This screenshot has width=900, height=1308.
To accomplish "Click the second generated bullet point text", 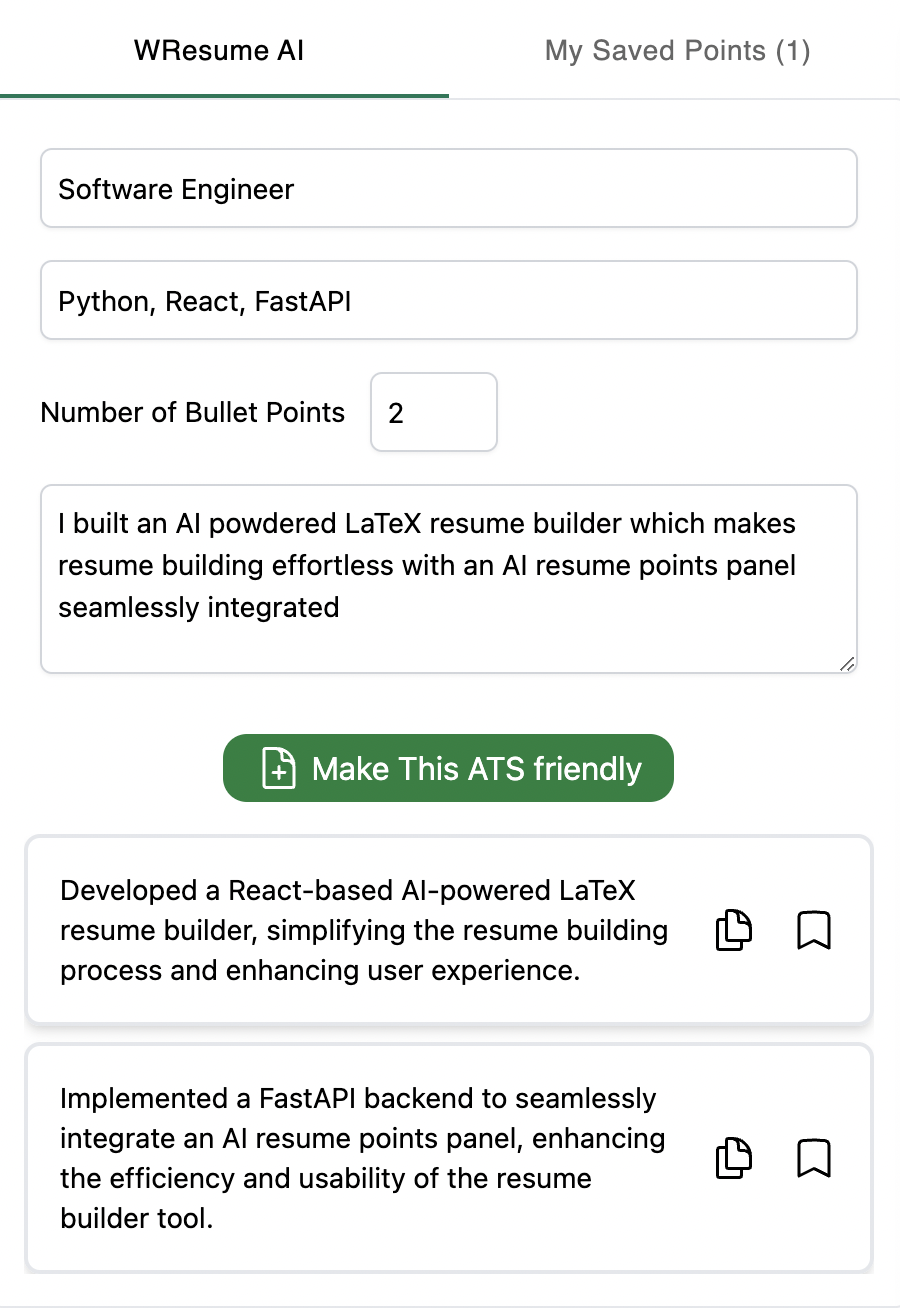I will (x=362, y=1158).
